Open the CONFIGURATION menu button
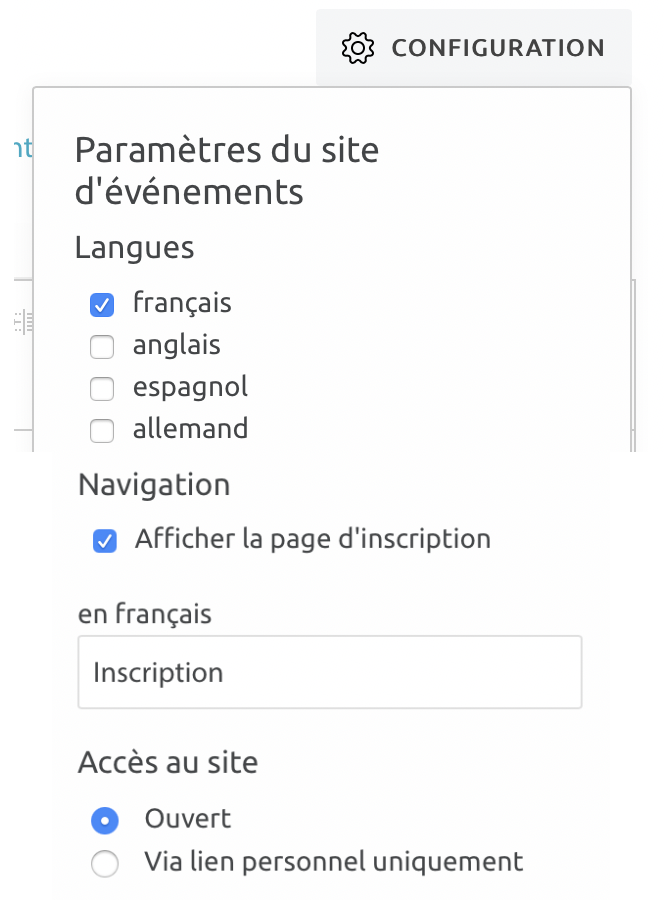The width and height of the screenshot is (664, 912). pyautogui.click(x=474, y=48)
